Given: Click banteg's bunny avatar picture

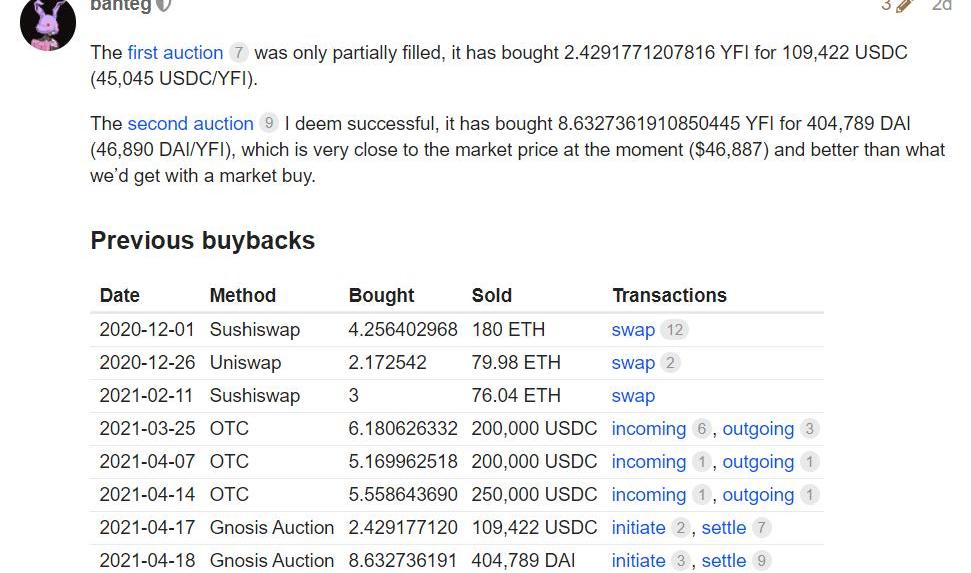Looking at the screenshot, I should (x=47, y=23).
